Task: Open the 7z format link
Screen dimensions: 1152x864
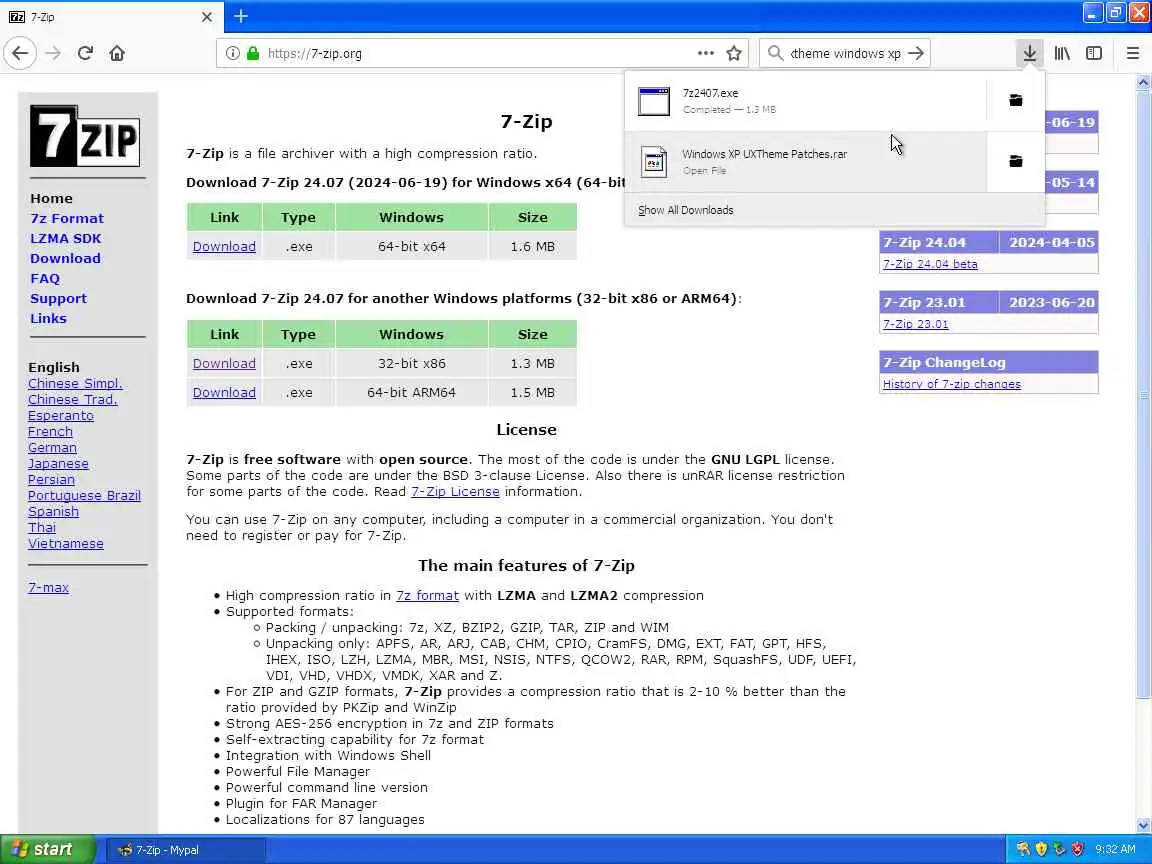Action: pyautogui.click(x=428, y=596)
